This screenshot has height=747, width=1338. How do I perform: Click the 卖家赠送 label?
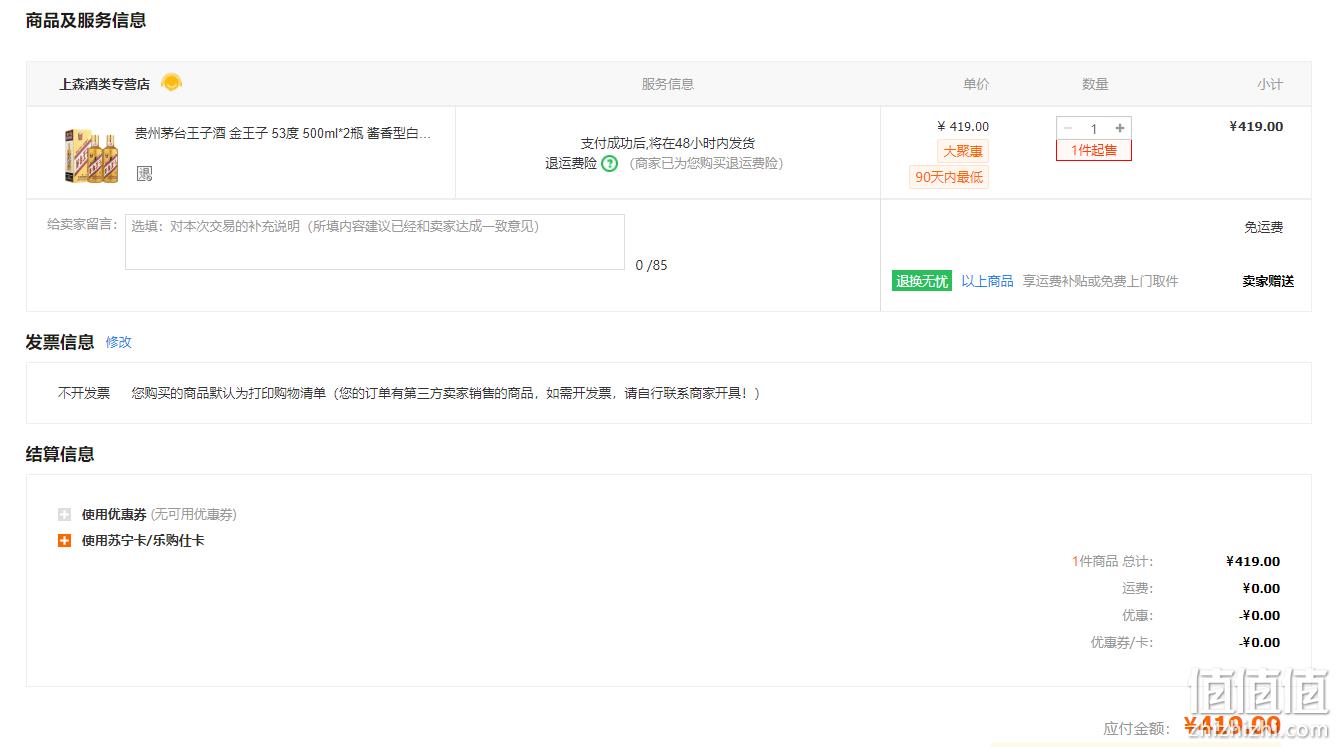pos(1268,281)
